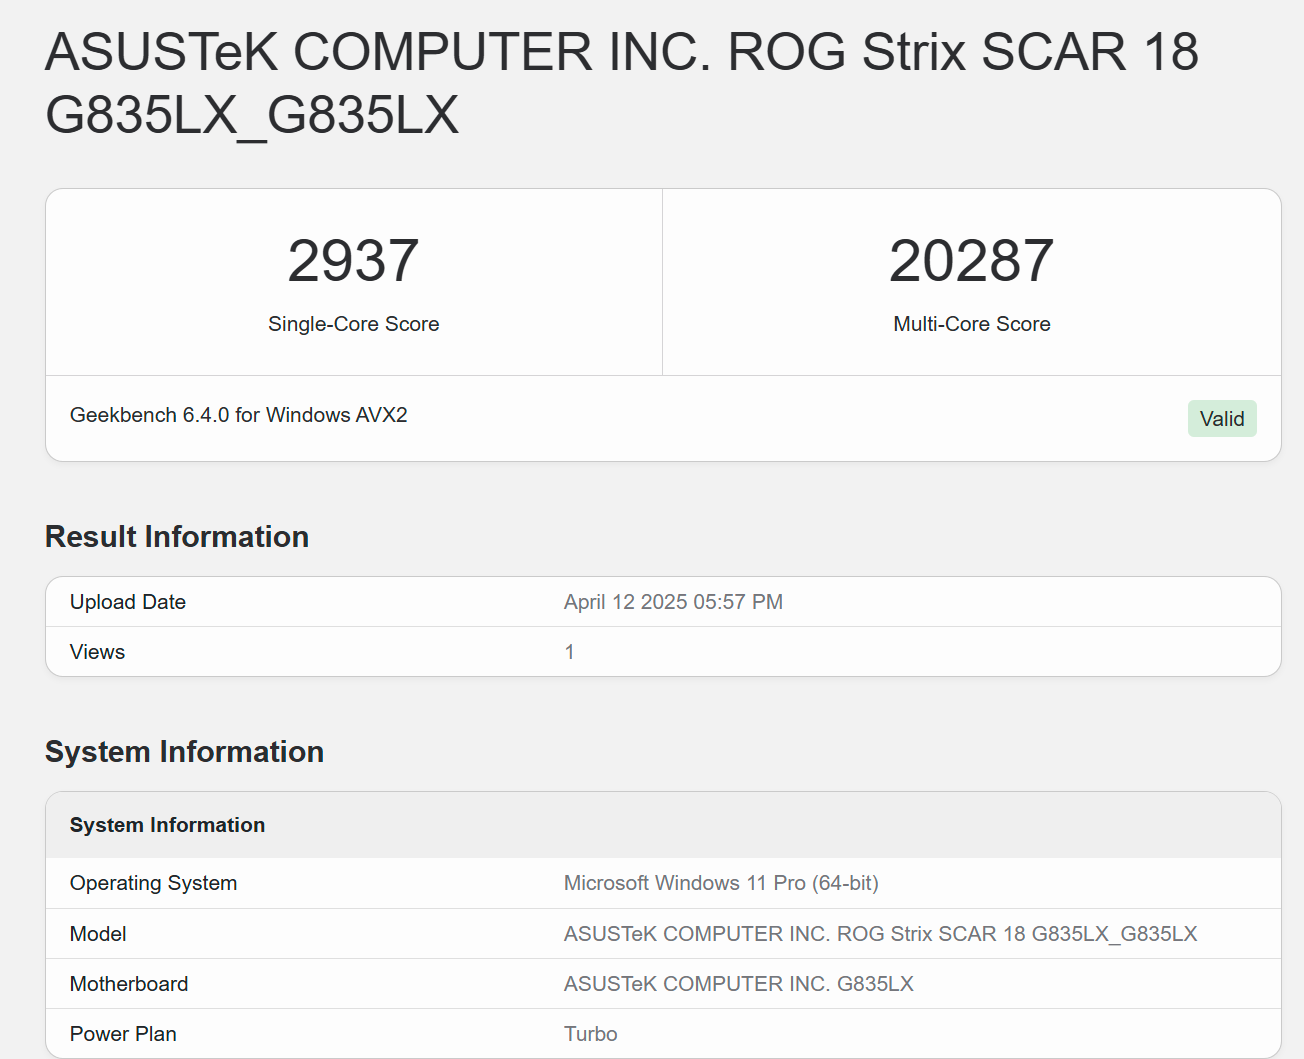Click the Valid status badge
Viewport: 1304px width, 1059px height.
1222,418
